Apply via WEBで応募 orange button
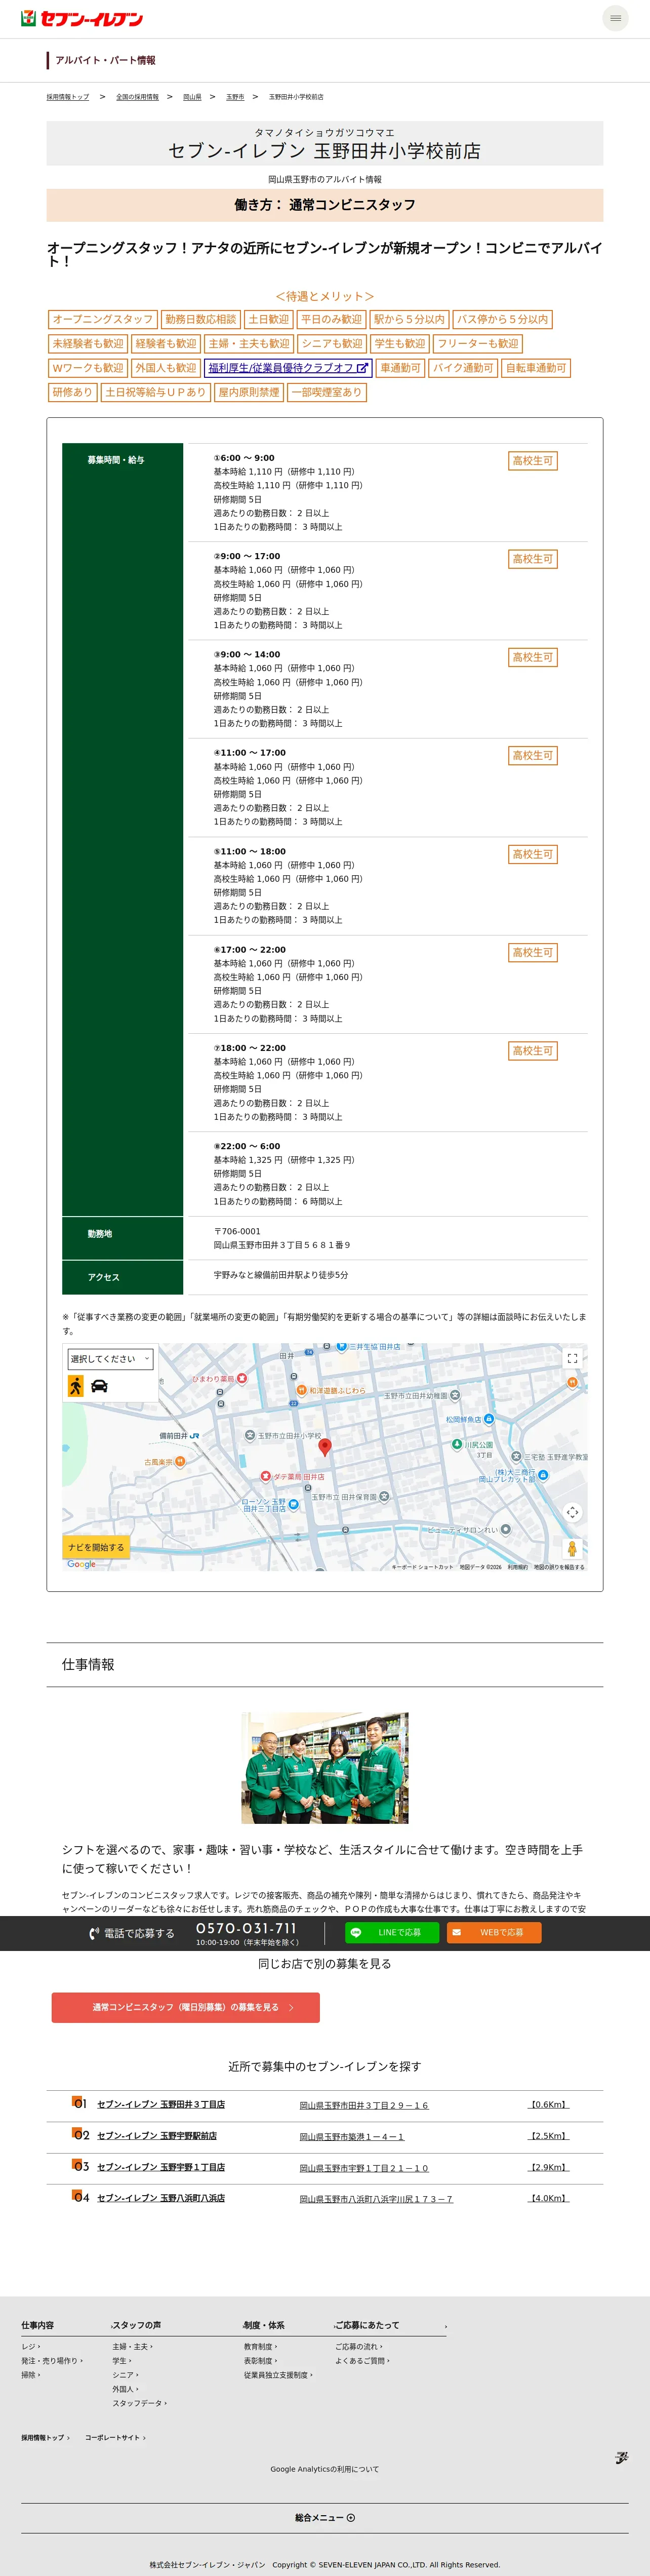The image size is (650, 2576). 494,1933
